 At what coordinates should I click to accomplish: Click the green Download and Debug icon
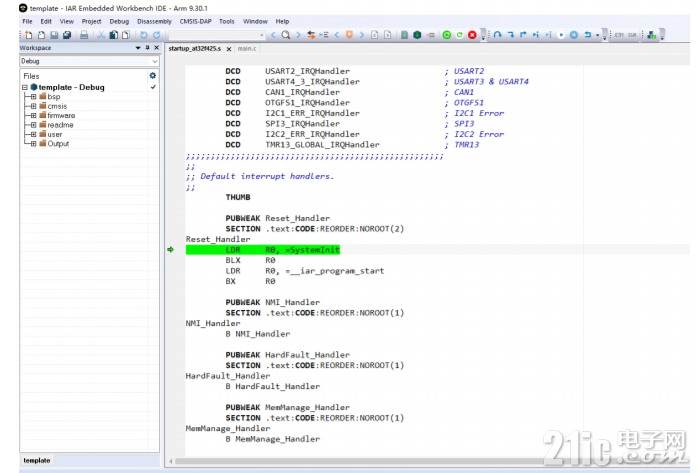pos(447,35)
